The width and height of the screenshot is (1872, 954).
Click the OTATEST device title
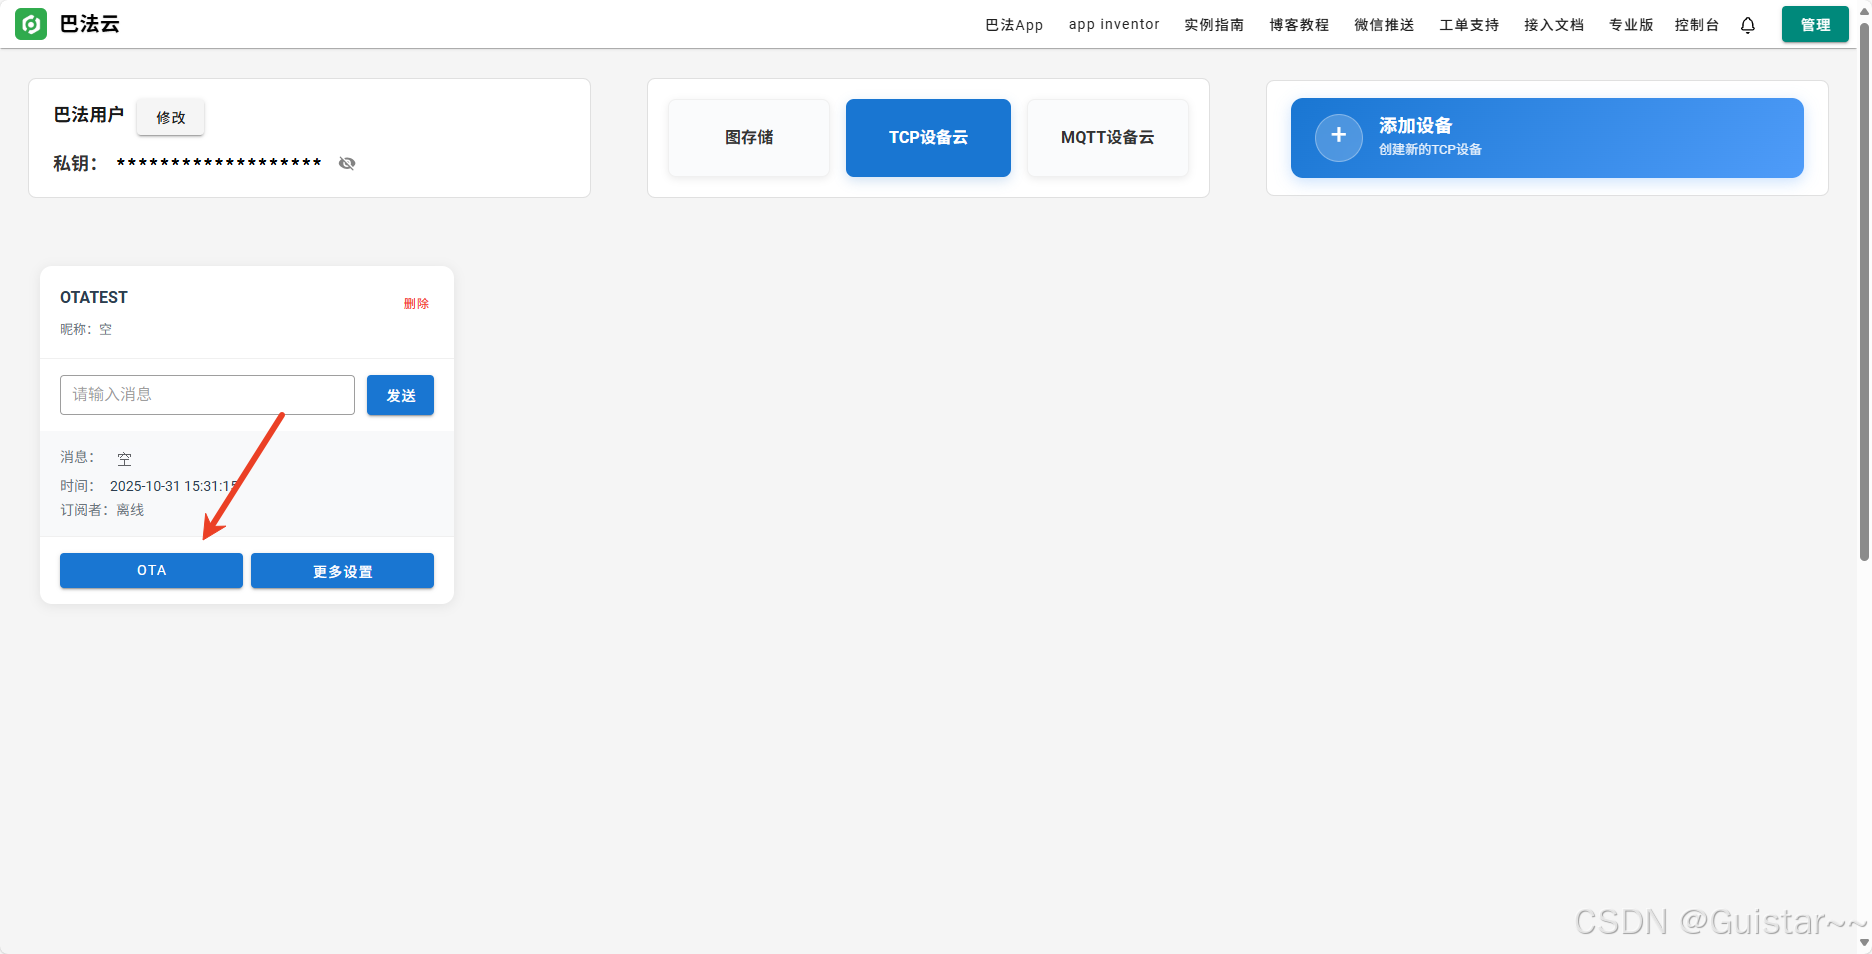(94, 297)
